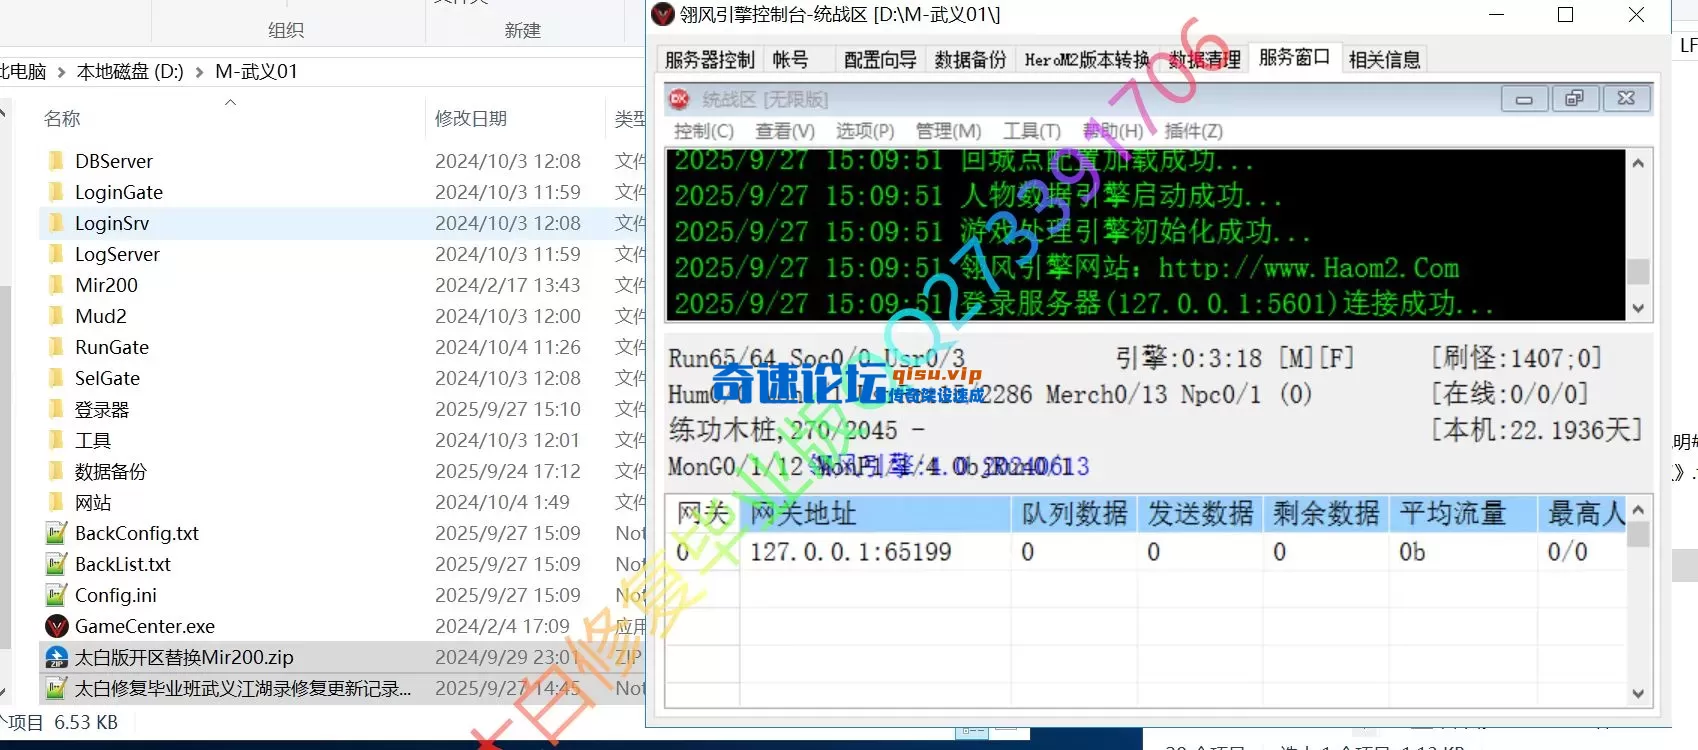
Task: Click the 统战区 inner window red icon
Action: (680, 99)
